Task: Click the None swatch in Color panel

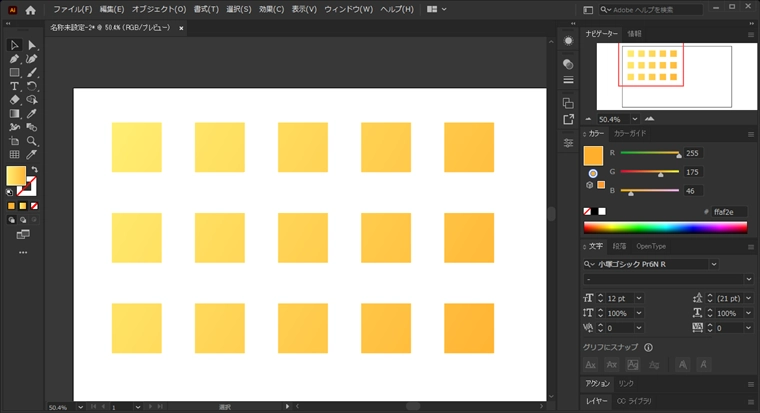Action: (x=589, y=212)
